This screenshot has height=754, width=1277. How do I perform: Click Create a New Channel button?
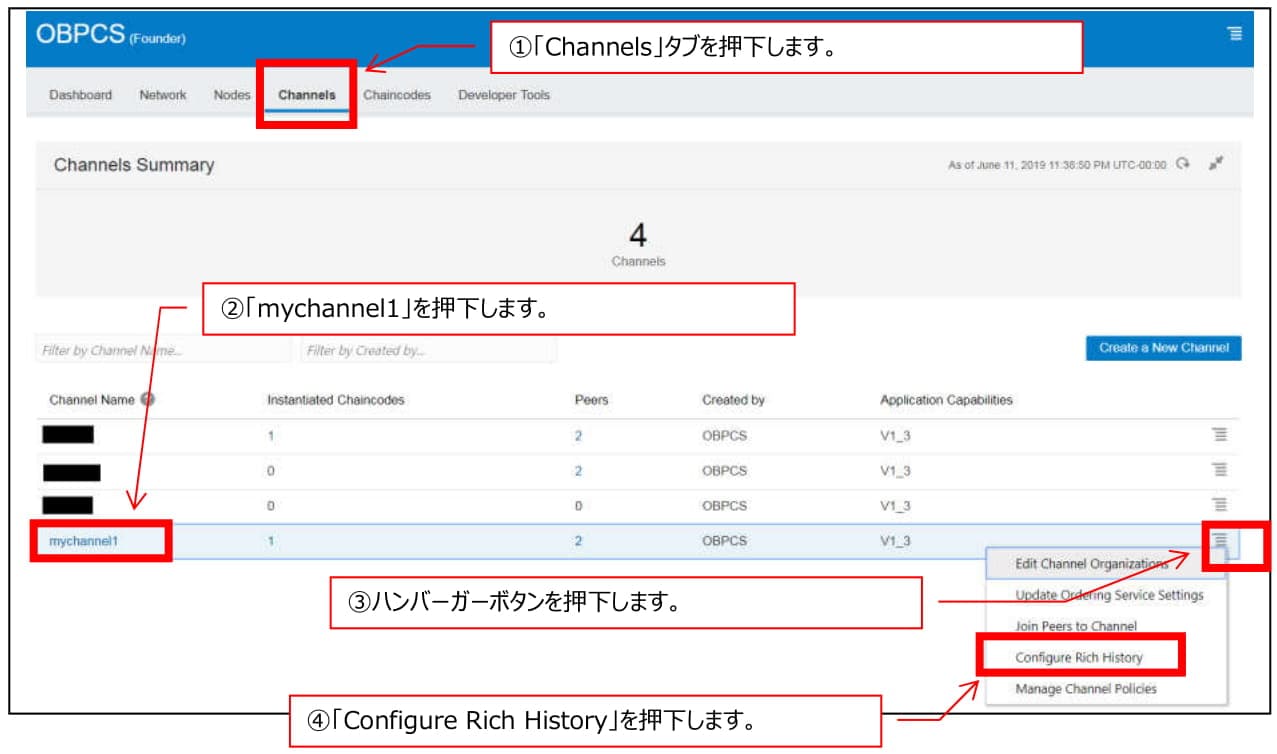point(1164,348)
